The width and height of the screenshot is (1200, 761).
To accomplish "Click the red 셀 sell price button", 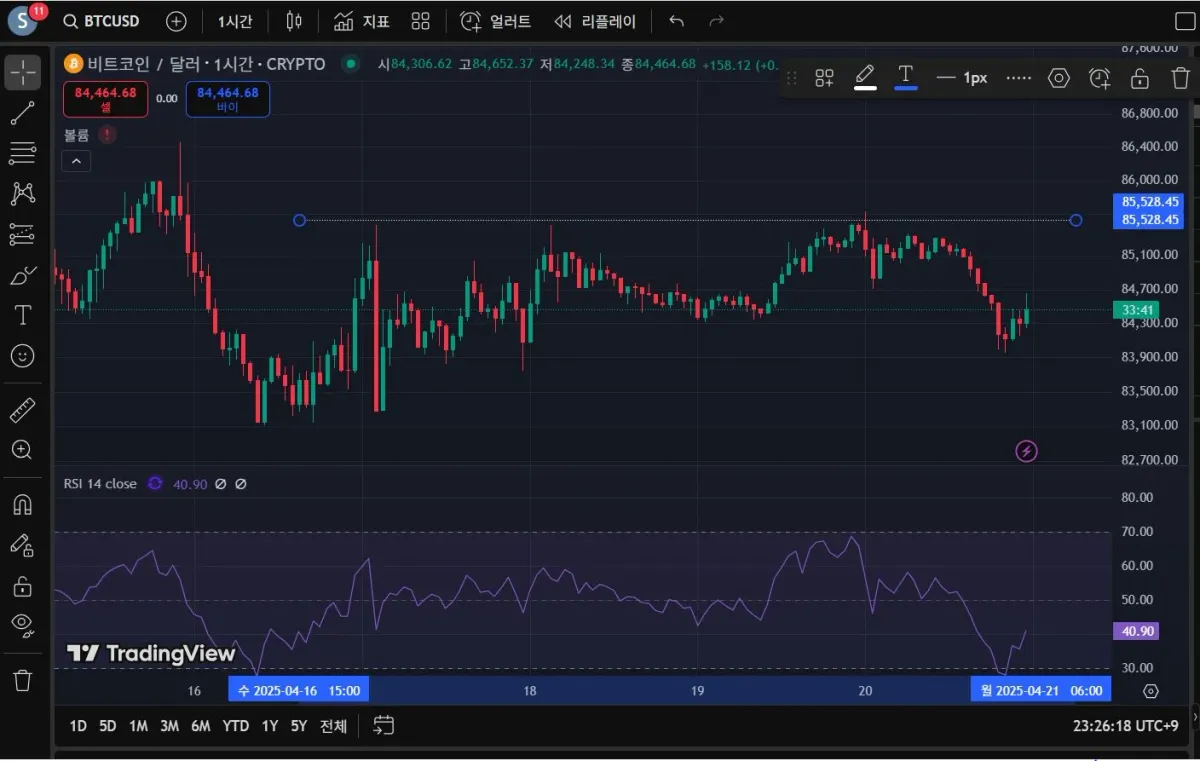I will [x=105, y=99].
